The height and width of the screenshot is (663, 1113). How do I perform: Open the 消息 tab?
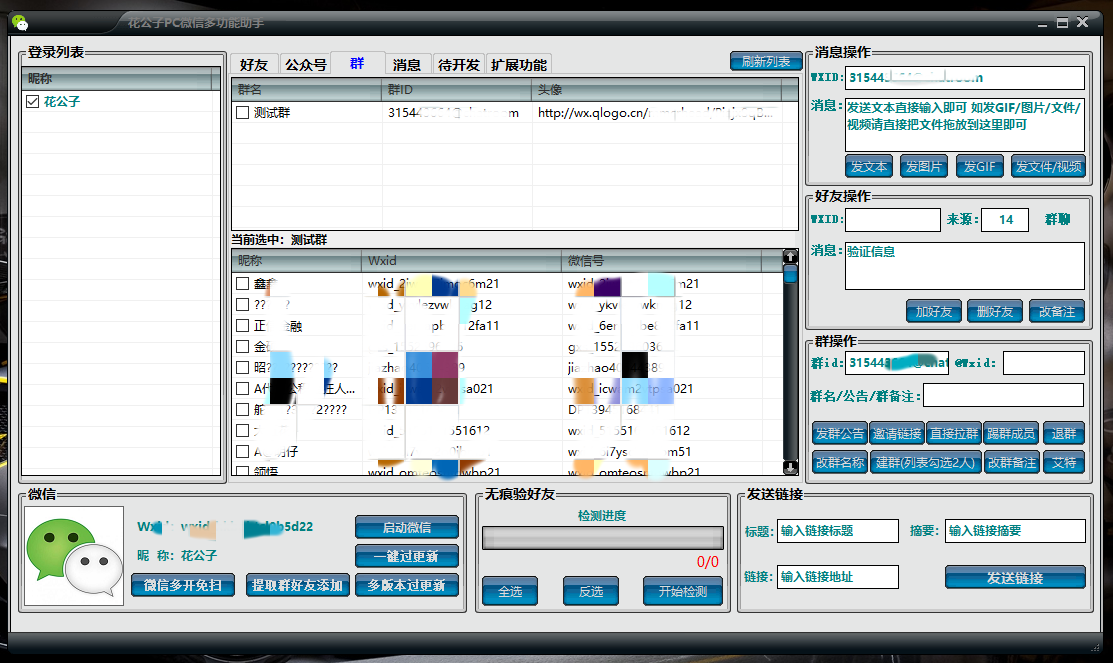pyautogui.click(x=407, y=65)
